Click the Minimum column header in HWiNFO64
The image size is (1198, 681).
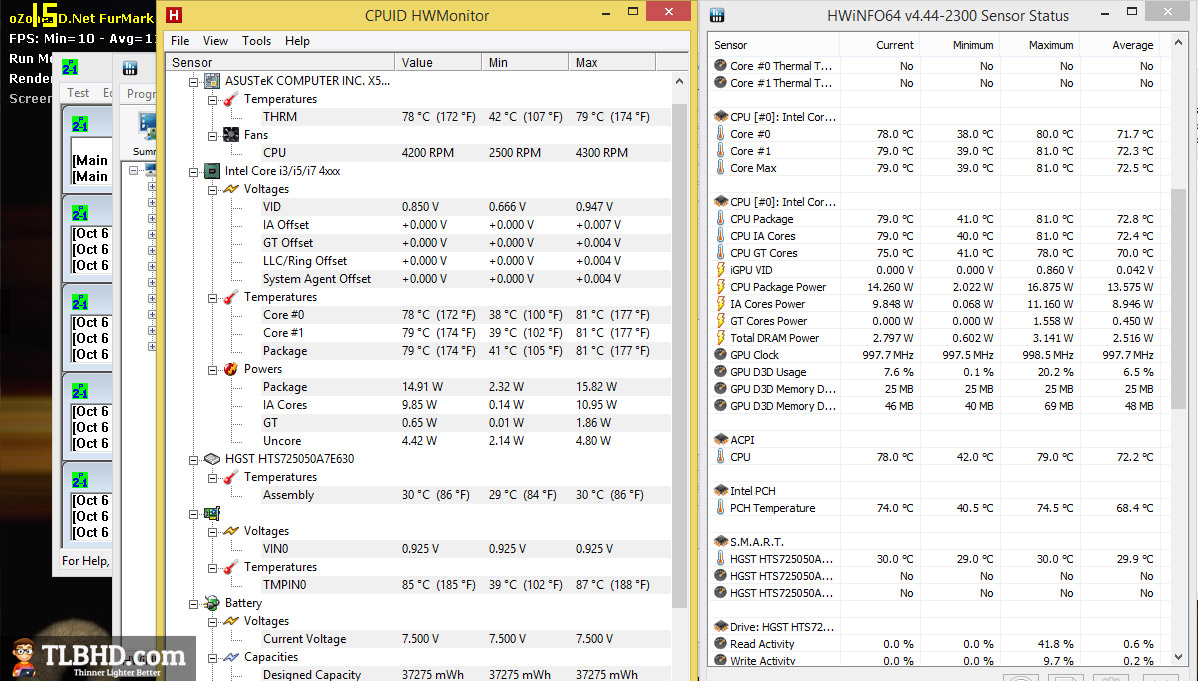tap(960, 45)
